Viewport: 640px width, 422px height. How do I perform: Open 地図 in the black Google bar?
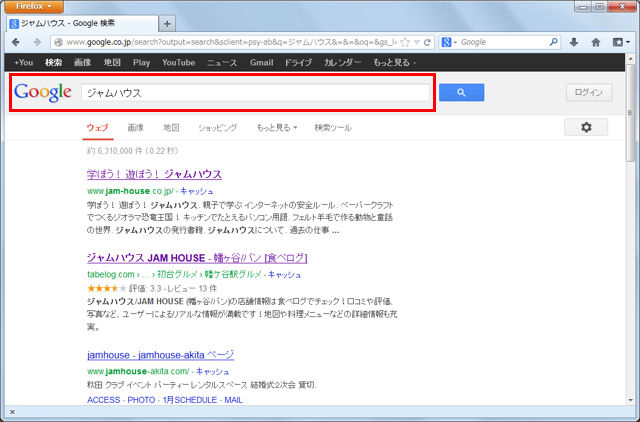click(x=112, y=63)
